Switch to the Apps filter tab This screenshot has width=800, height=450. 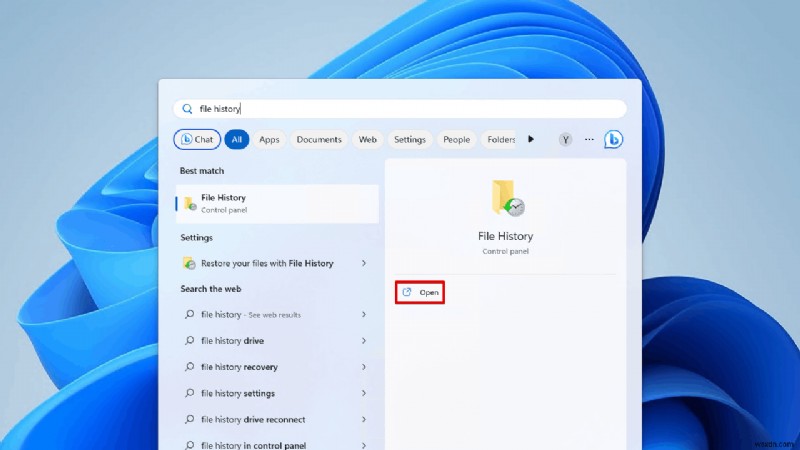click(269, 139)
